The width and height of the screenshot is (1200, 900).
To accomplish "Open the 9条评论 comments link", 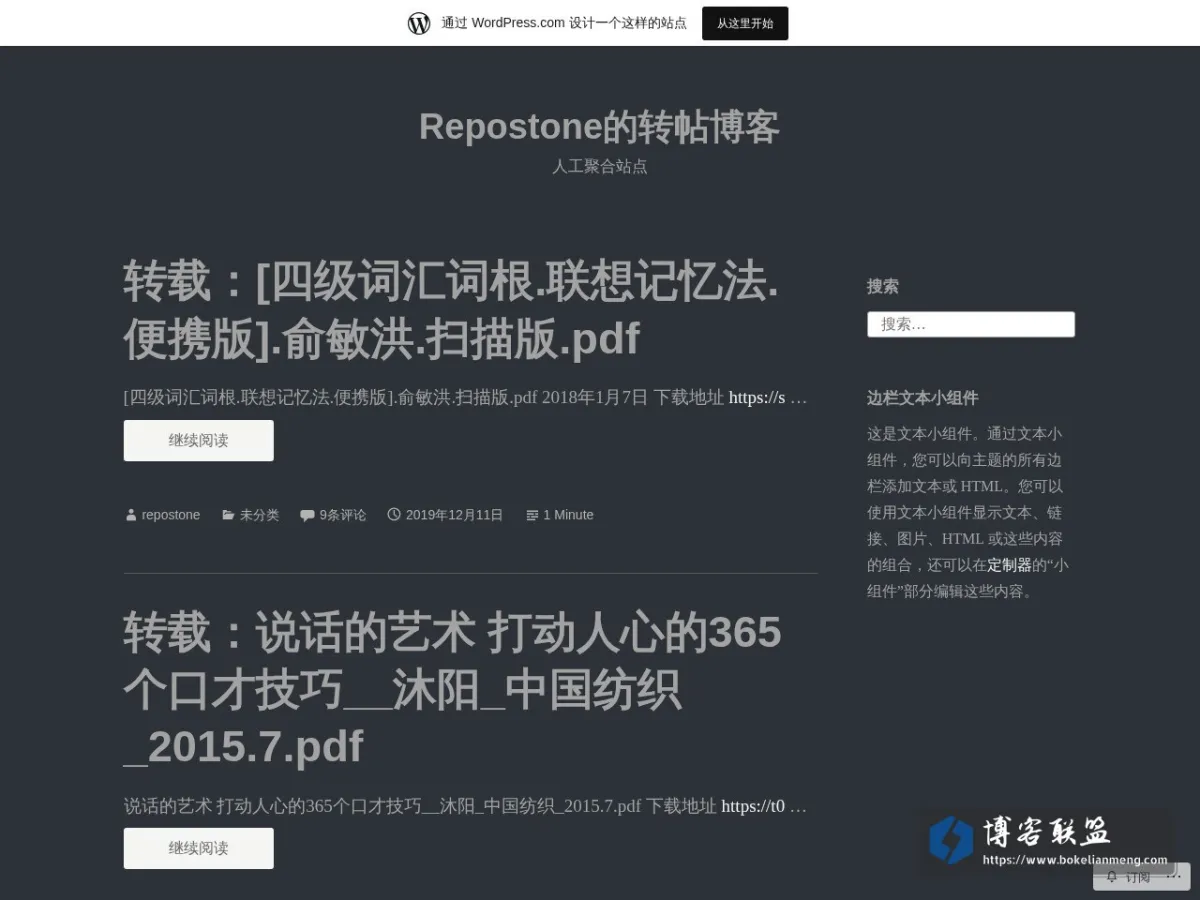I will click(343, 515).
